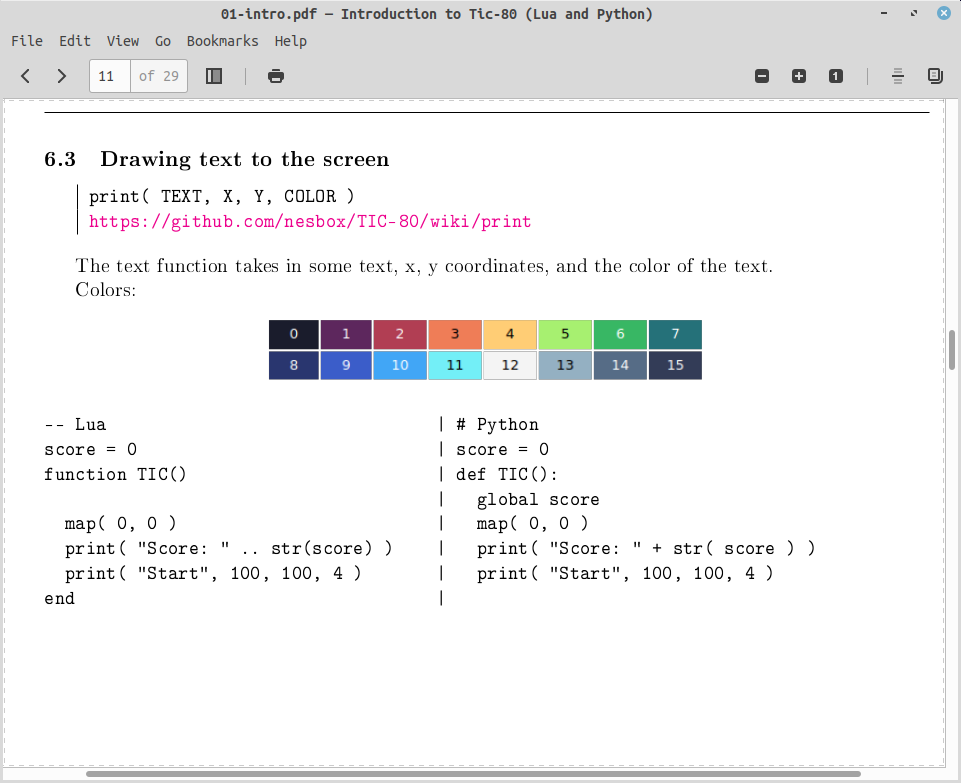Click 'function TIC()' in Lua code

(115, 474)
